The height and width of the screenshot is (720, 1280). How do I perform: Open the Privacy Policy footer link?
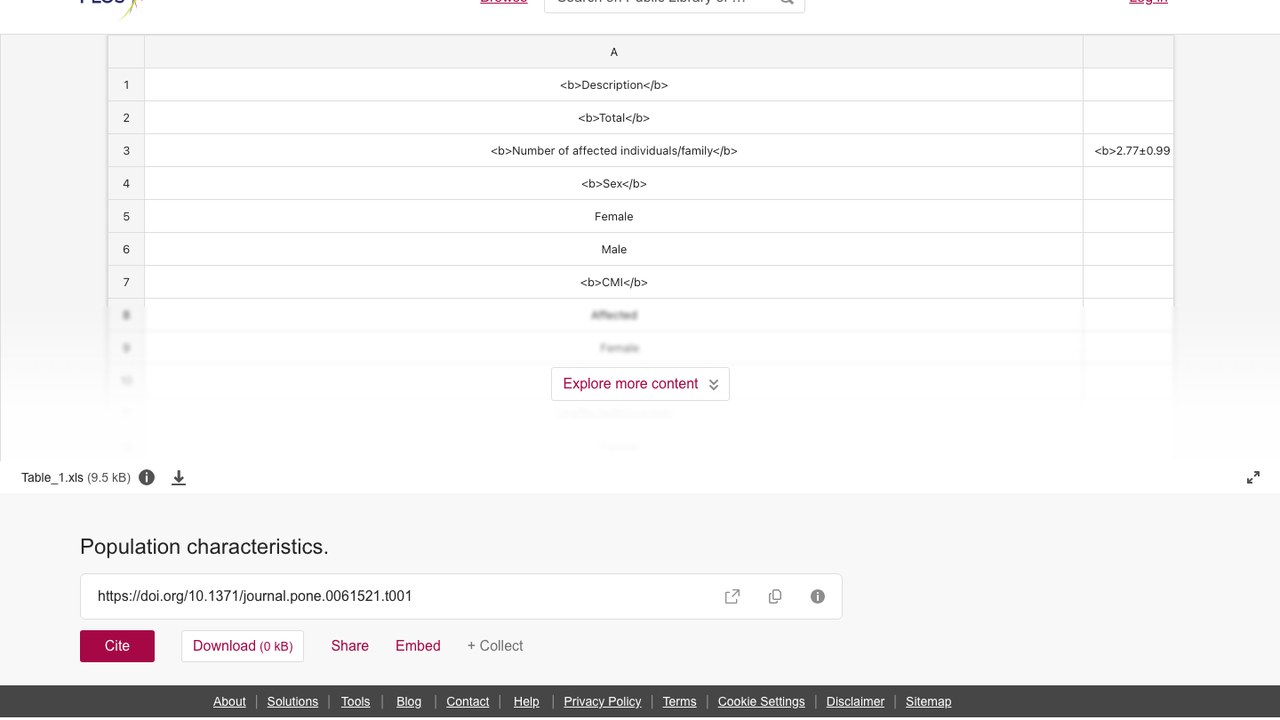(x=602, y=702)
